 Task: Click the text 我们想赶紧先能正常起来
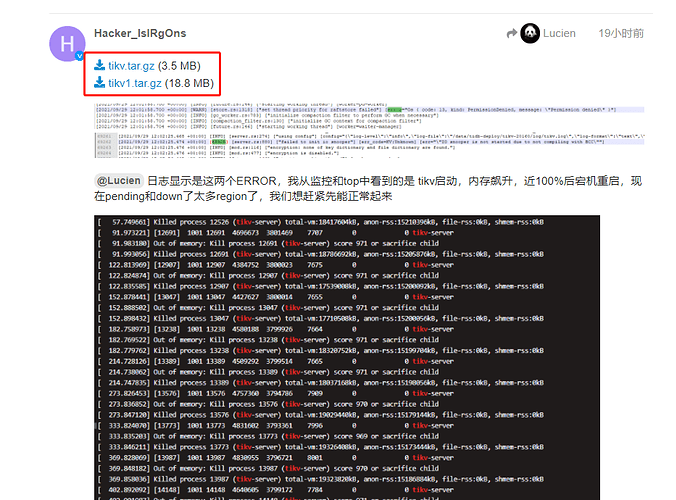(331, 197)
